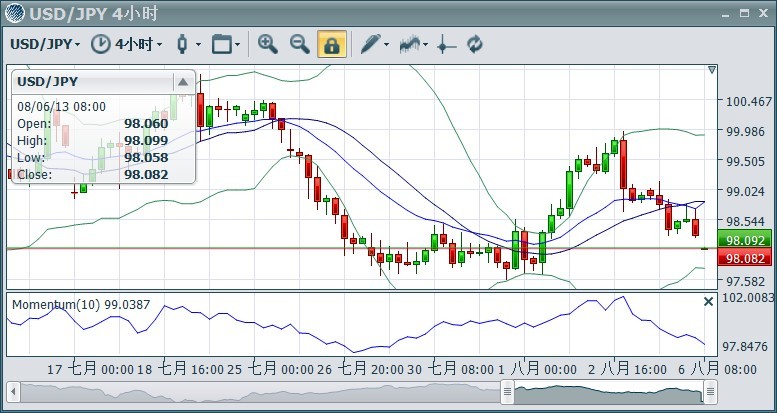Screen dimensions: 777x413
Task: Open the drawing tools dropdown arrow
Action: tap(387, 45)
